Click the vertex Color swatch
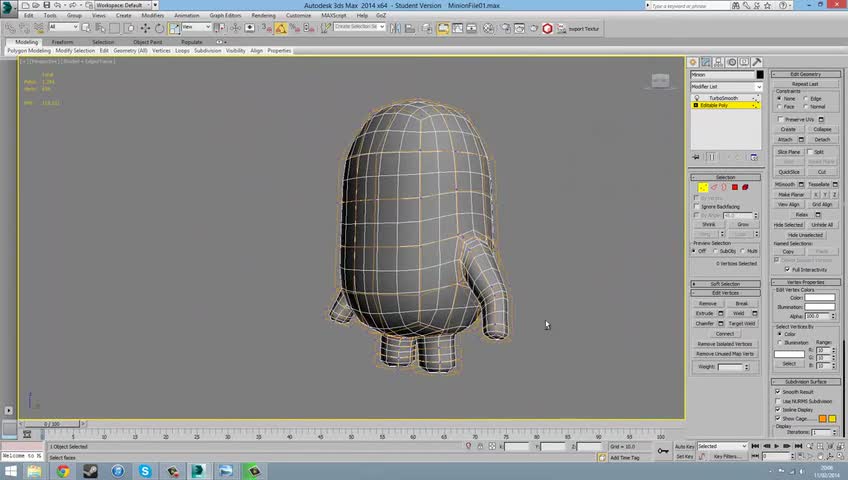 pos(819,298)
